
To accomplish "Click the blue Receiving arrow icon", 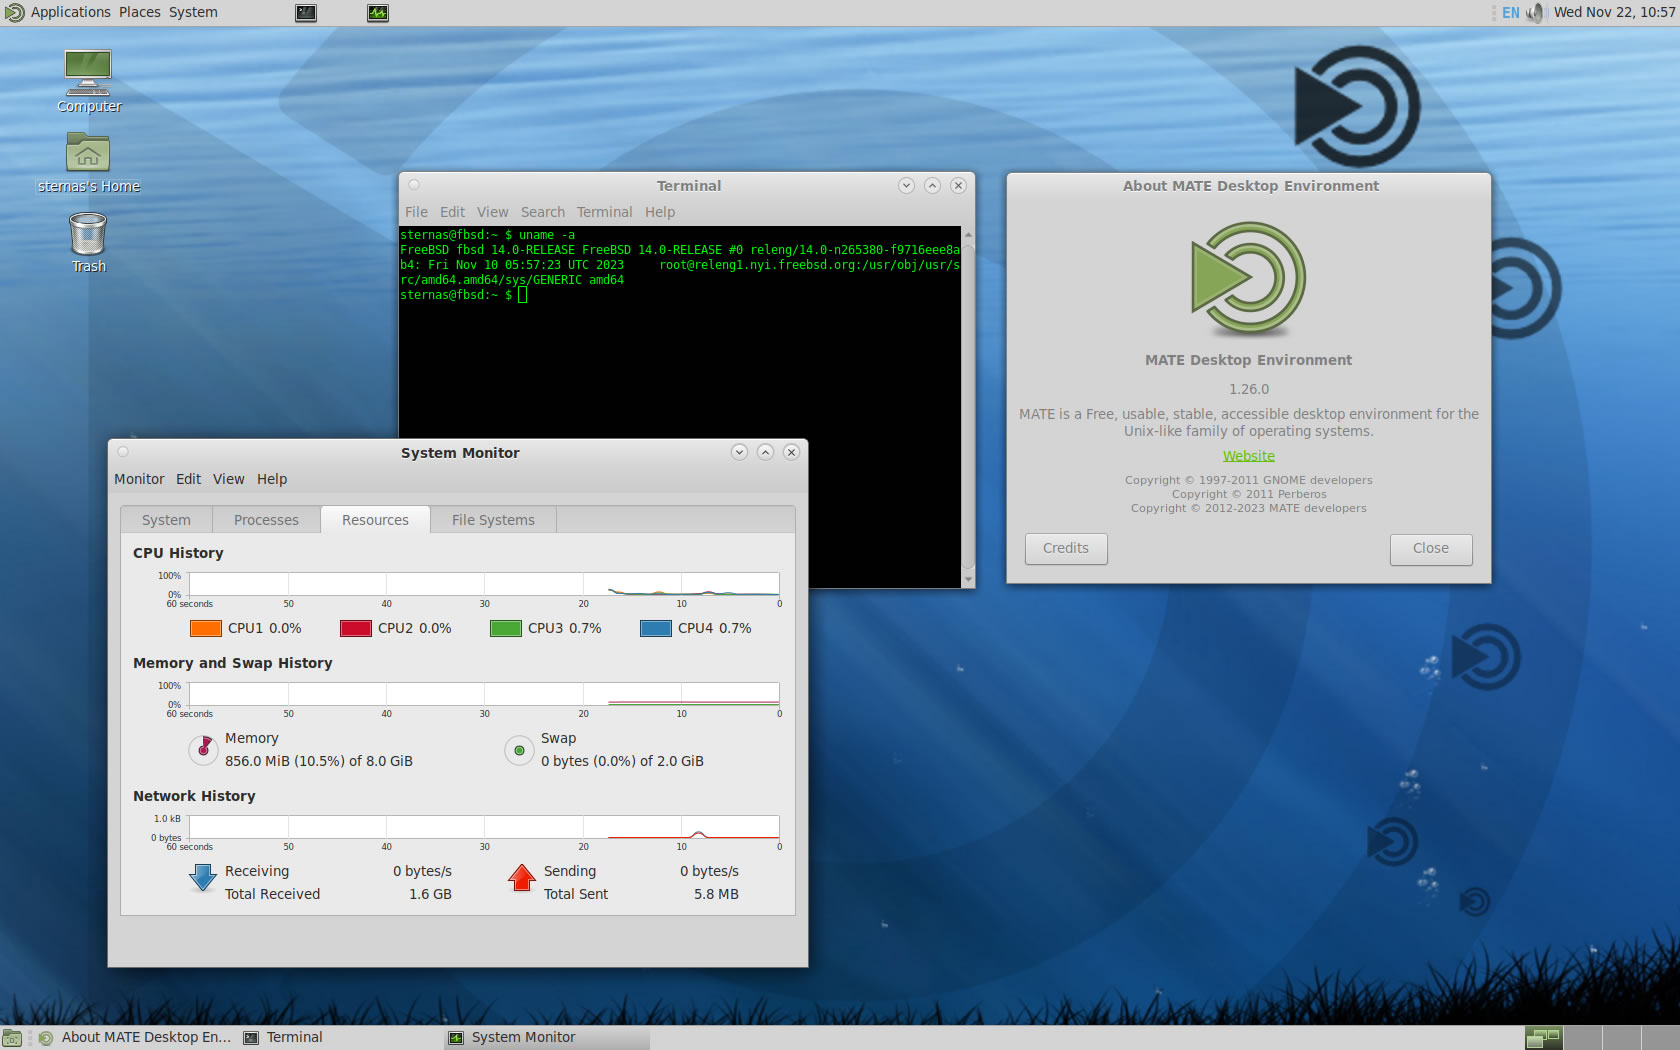I will 203,878.
